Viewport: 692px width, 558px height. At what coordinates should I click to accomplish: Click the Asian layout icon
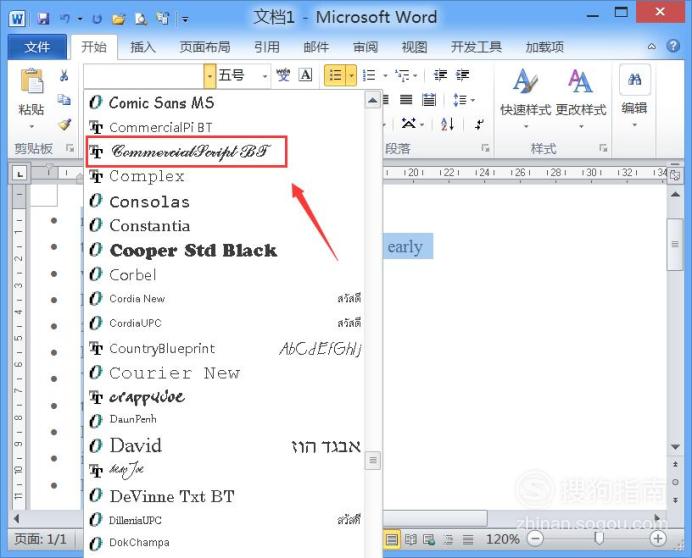pos(408,124)
